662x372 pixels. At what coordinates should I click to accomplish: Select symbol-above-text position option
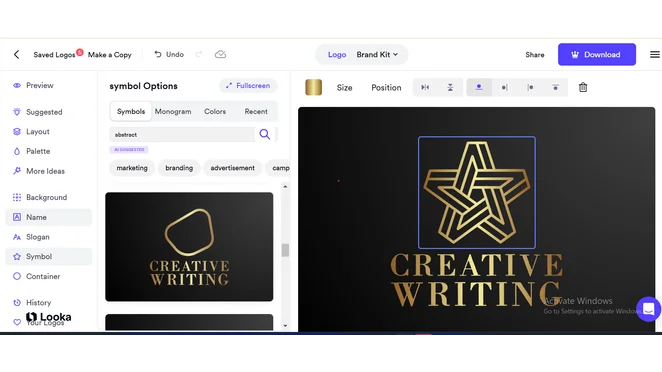pos(479,87)
